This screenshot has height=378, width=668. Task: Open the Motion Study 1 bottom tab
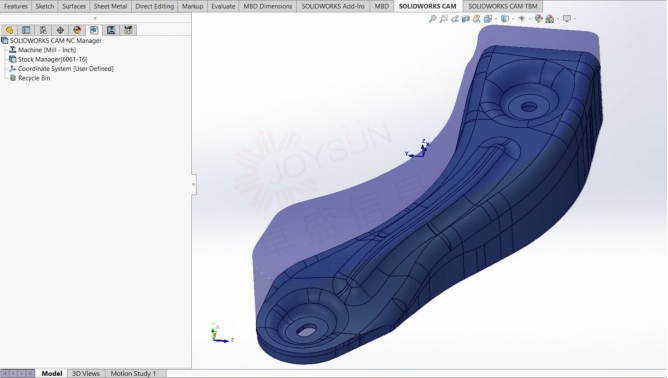tap(133, 373)
